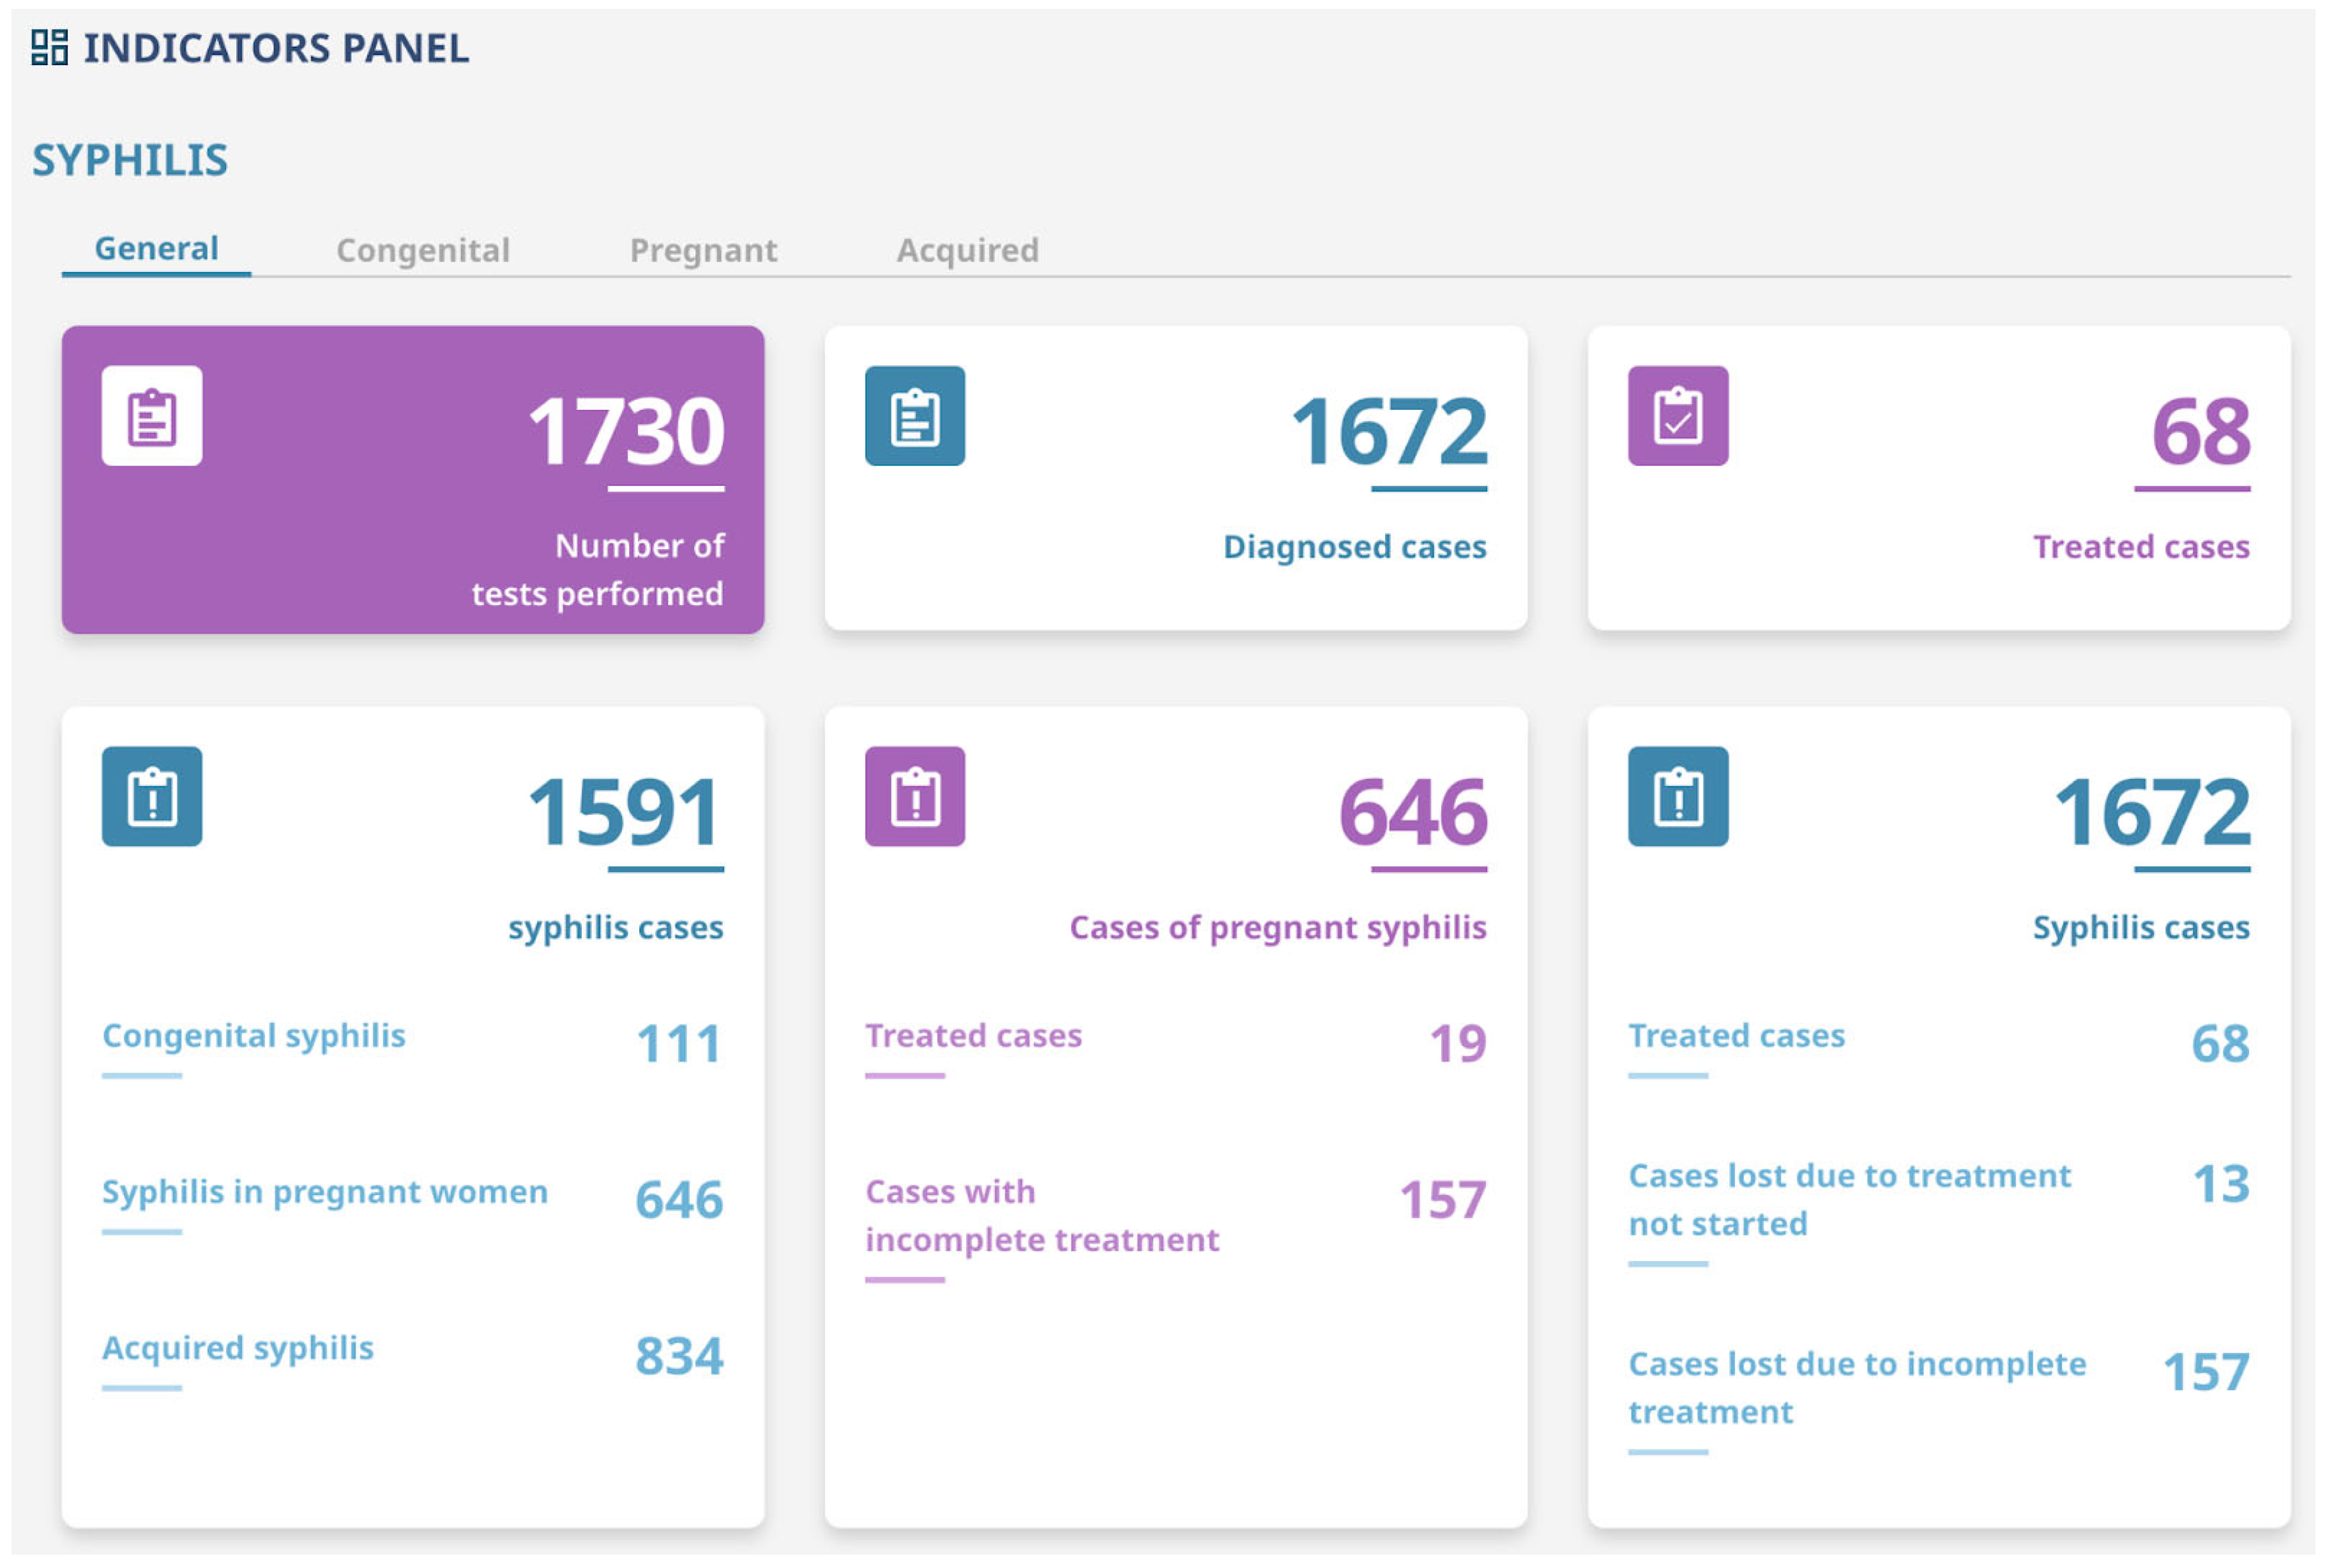Click Cases with incomplete treatment label

click(1041, 1216)
